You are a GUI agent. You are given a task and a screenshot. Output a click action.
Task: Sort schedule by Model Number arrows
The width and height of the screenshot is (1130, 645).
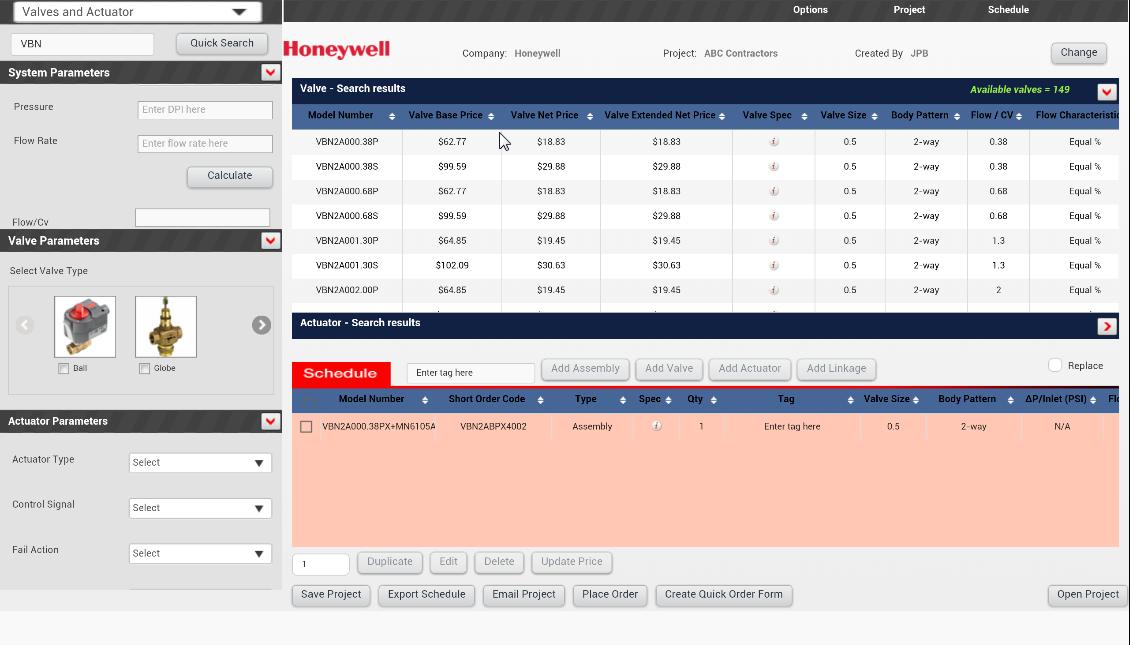[424, 400]
